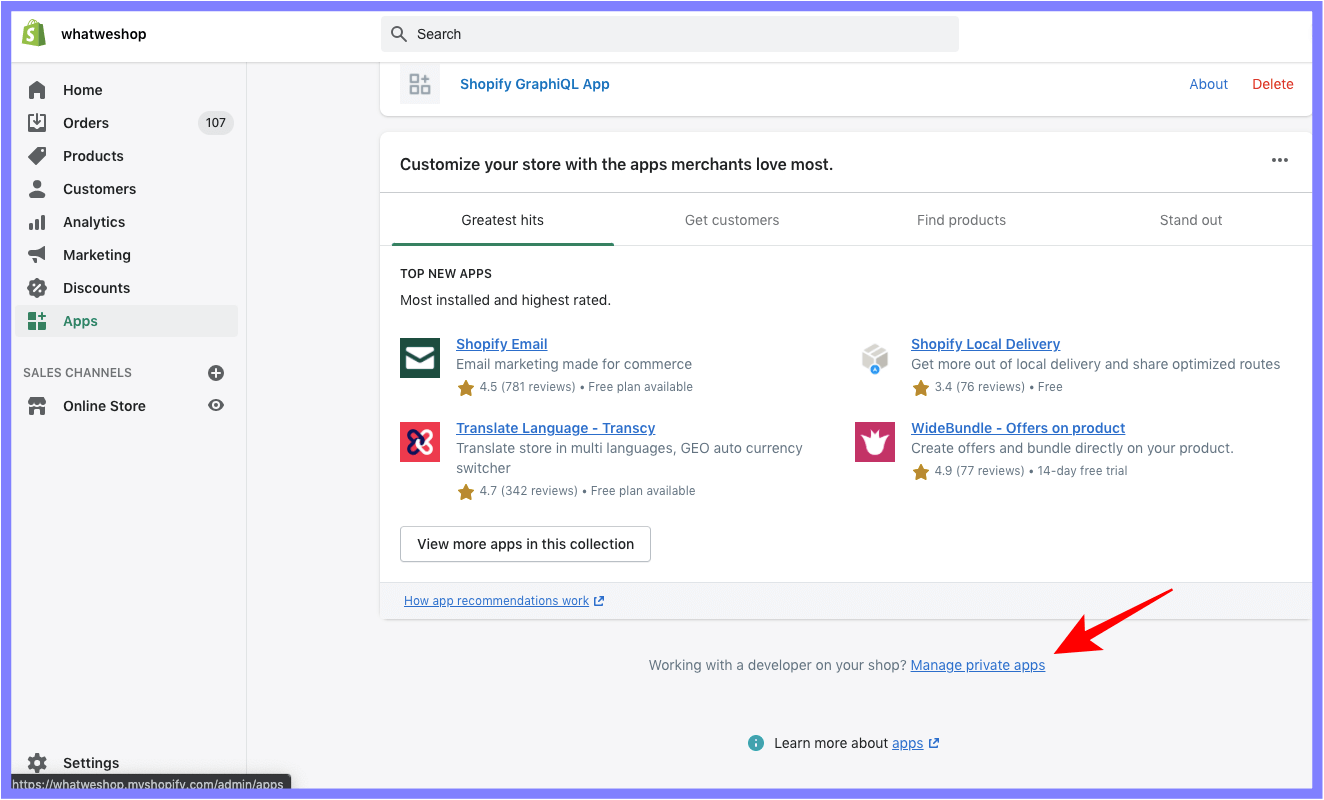
Task: Click into the Search field
Action: [x=670, y=34]
